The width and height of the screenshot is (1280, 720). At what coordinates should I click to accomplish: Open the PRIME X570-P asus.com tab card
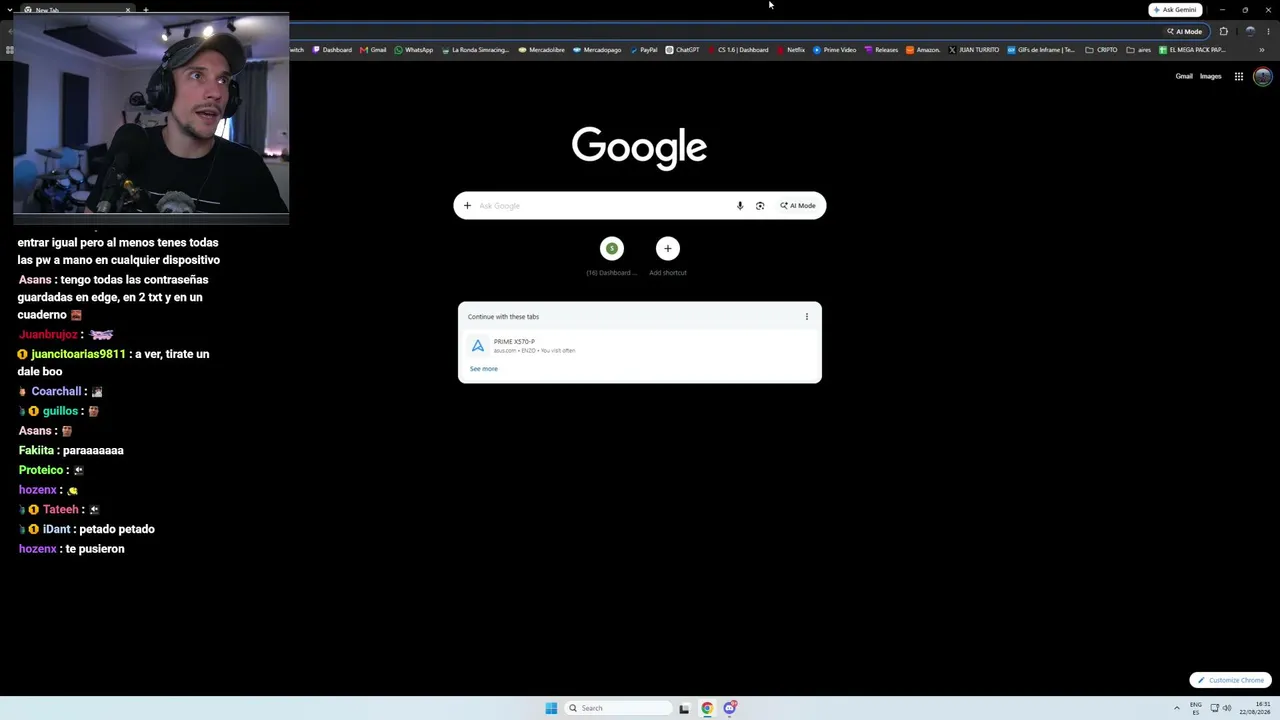640,346
